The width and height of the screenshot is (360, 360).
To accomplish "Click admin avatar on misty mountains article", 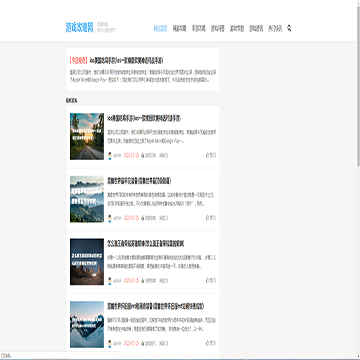I will pyautogui.click(x=110, y=218).
